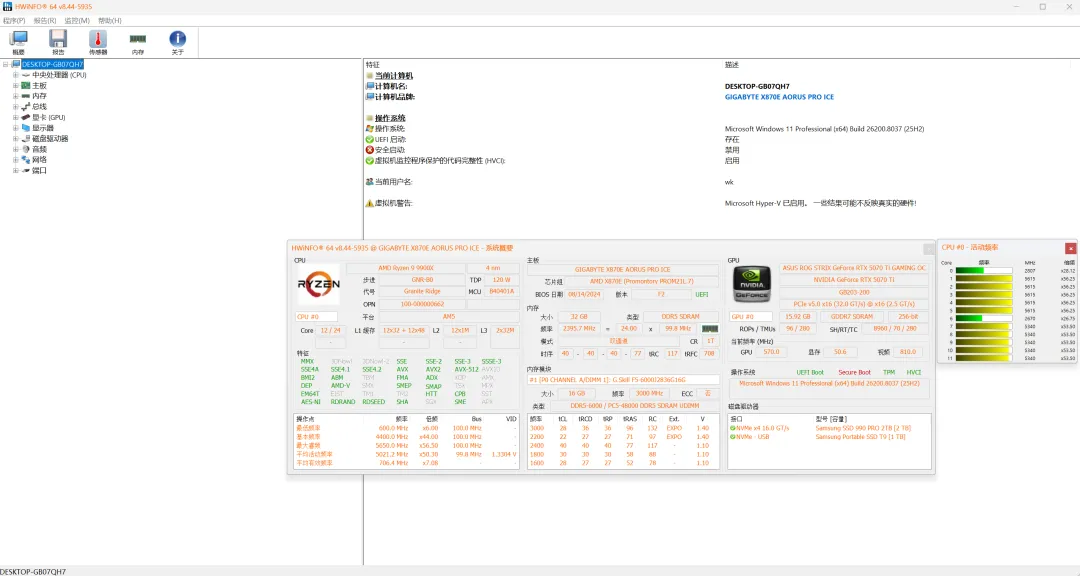Expand the 端口 tree node
Image resolution: width=1080 pixels, height=576 pixels.
point(15,170)
